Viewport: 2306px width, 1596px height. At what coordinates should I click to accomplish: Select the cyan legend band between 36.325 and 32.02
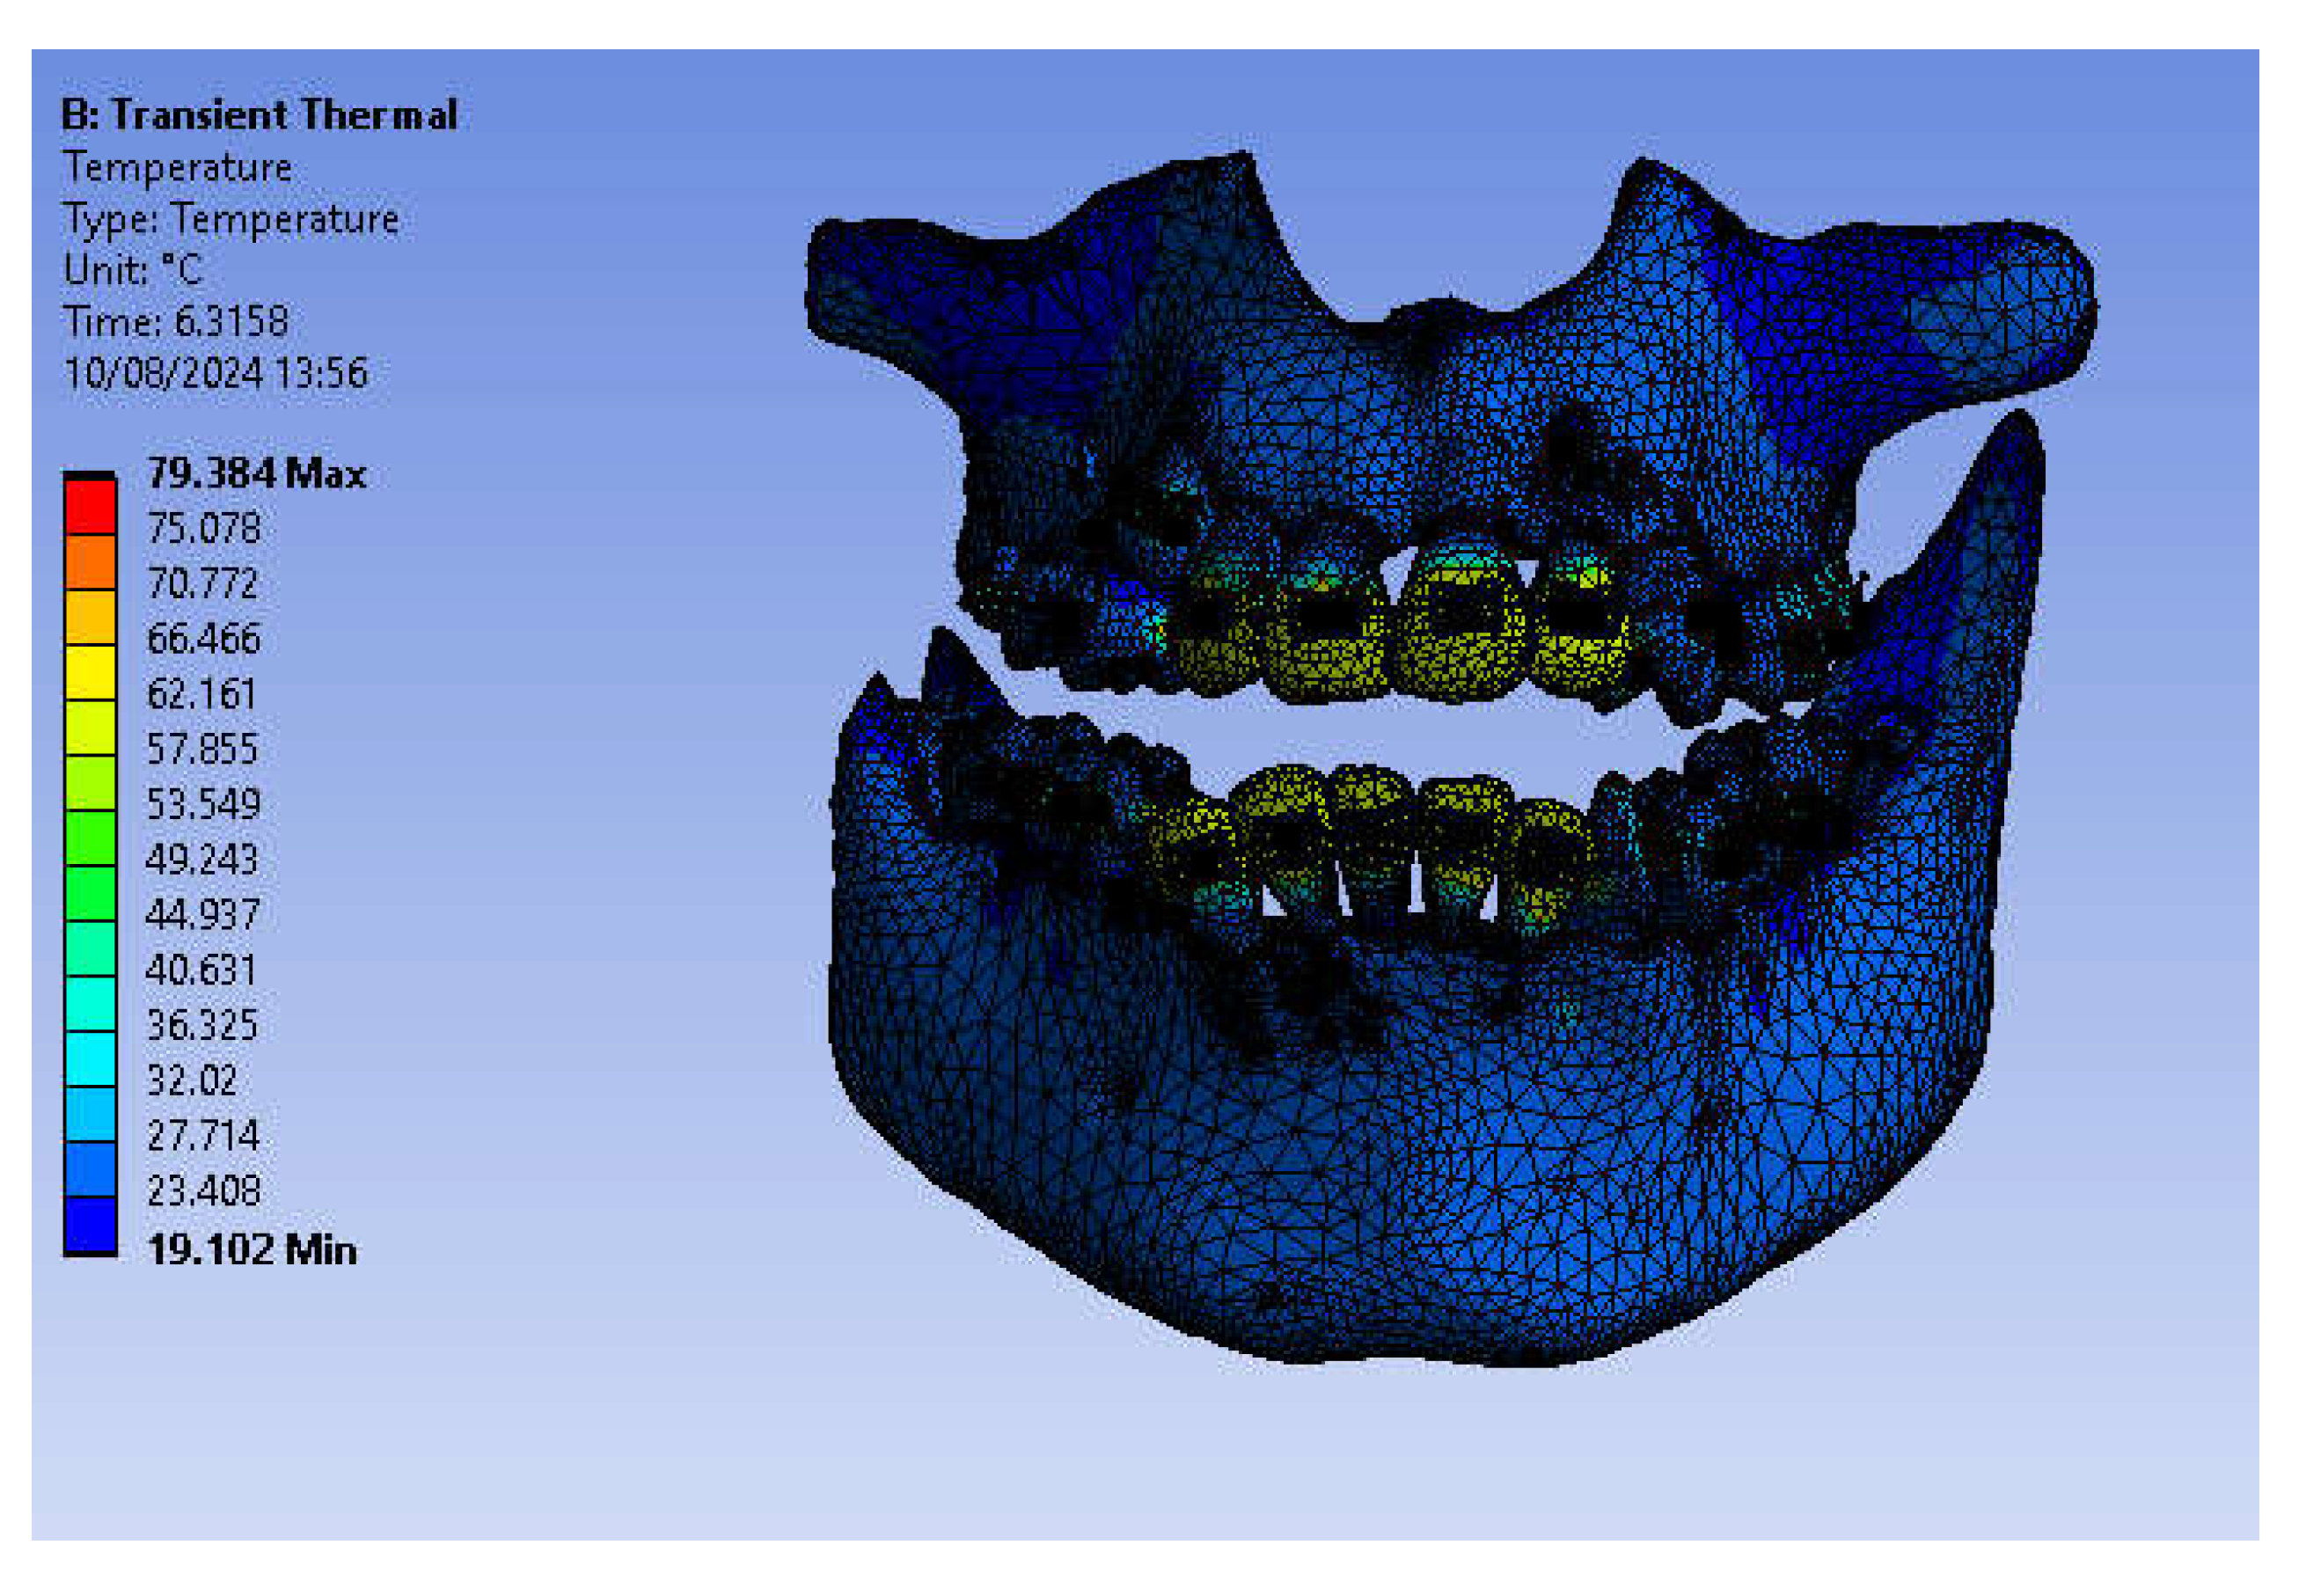pos(90,1058)
